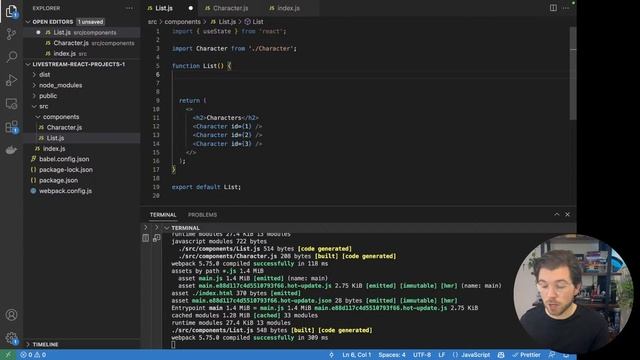Split the editor to the right
This screenshot has height=360, width=640.
[553, 8]
